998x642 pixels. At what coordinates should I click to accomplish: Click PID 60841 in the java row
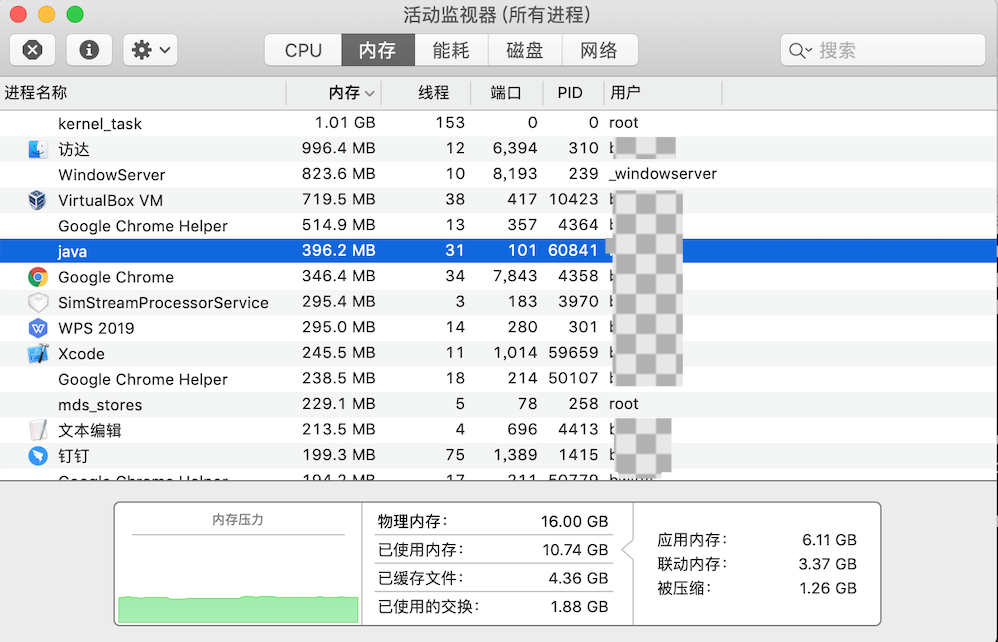573,250
